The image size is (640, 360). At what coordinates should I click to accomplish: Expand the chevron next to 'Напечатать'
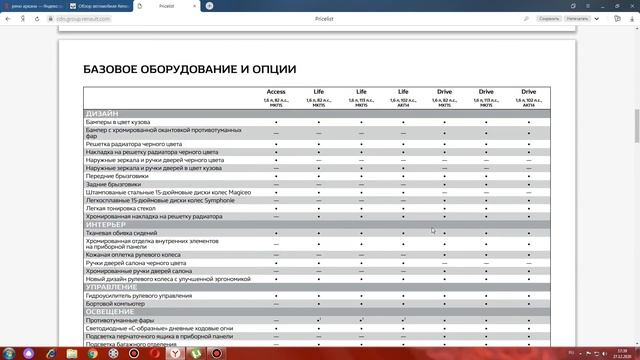pos(597,19)
